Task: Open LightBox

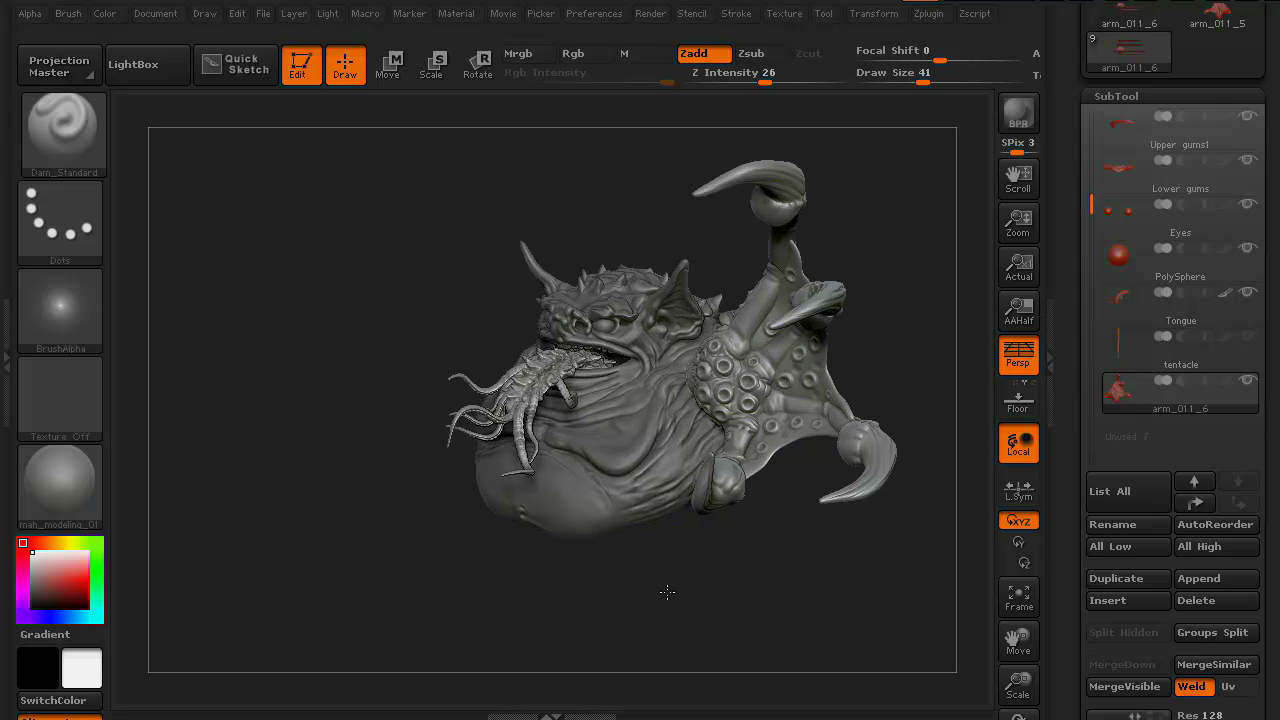Action: pos(147,65)
